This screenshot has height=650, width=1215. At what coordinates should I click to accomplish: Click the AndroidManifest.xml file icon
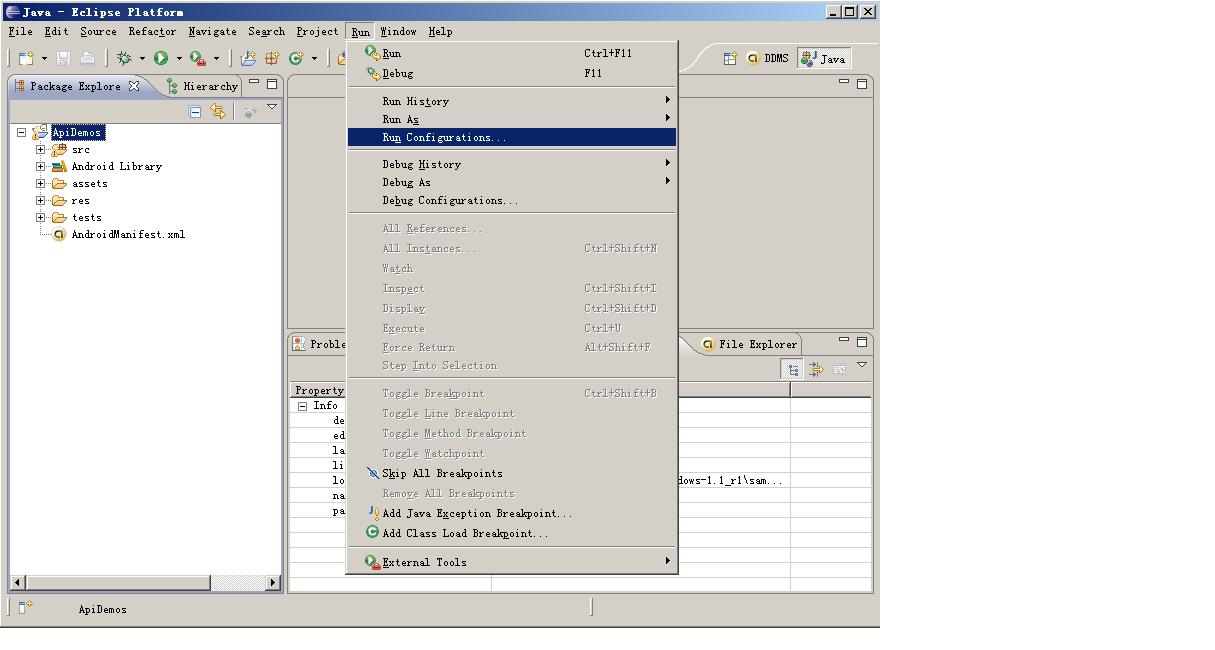(x=59, y=234)
